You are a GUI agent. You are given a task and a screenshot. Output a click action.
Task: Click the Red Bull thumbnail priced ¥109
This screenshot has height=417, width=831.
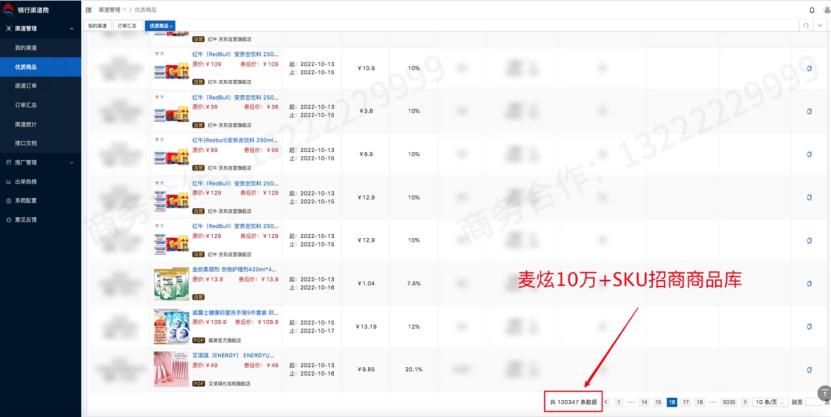coord(171,68)
